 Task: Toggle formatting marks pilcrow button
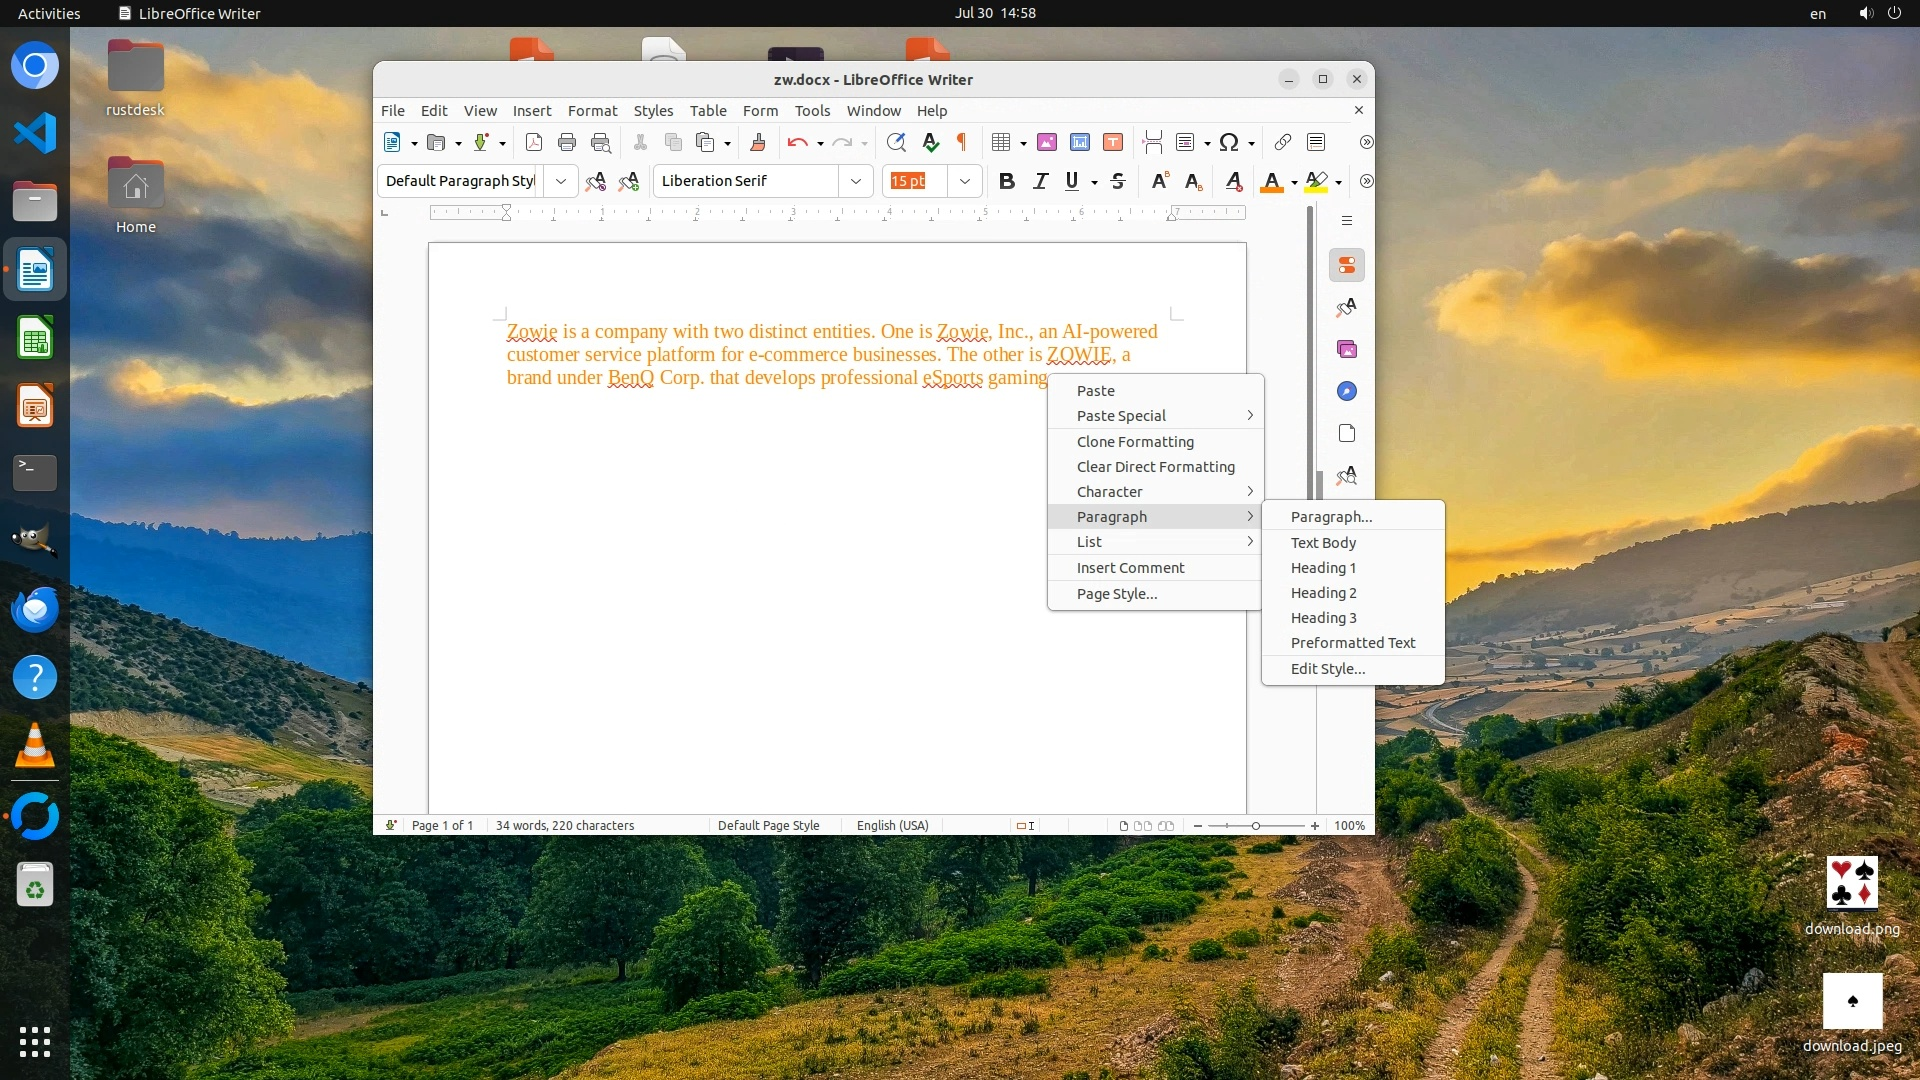[962, 142]
